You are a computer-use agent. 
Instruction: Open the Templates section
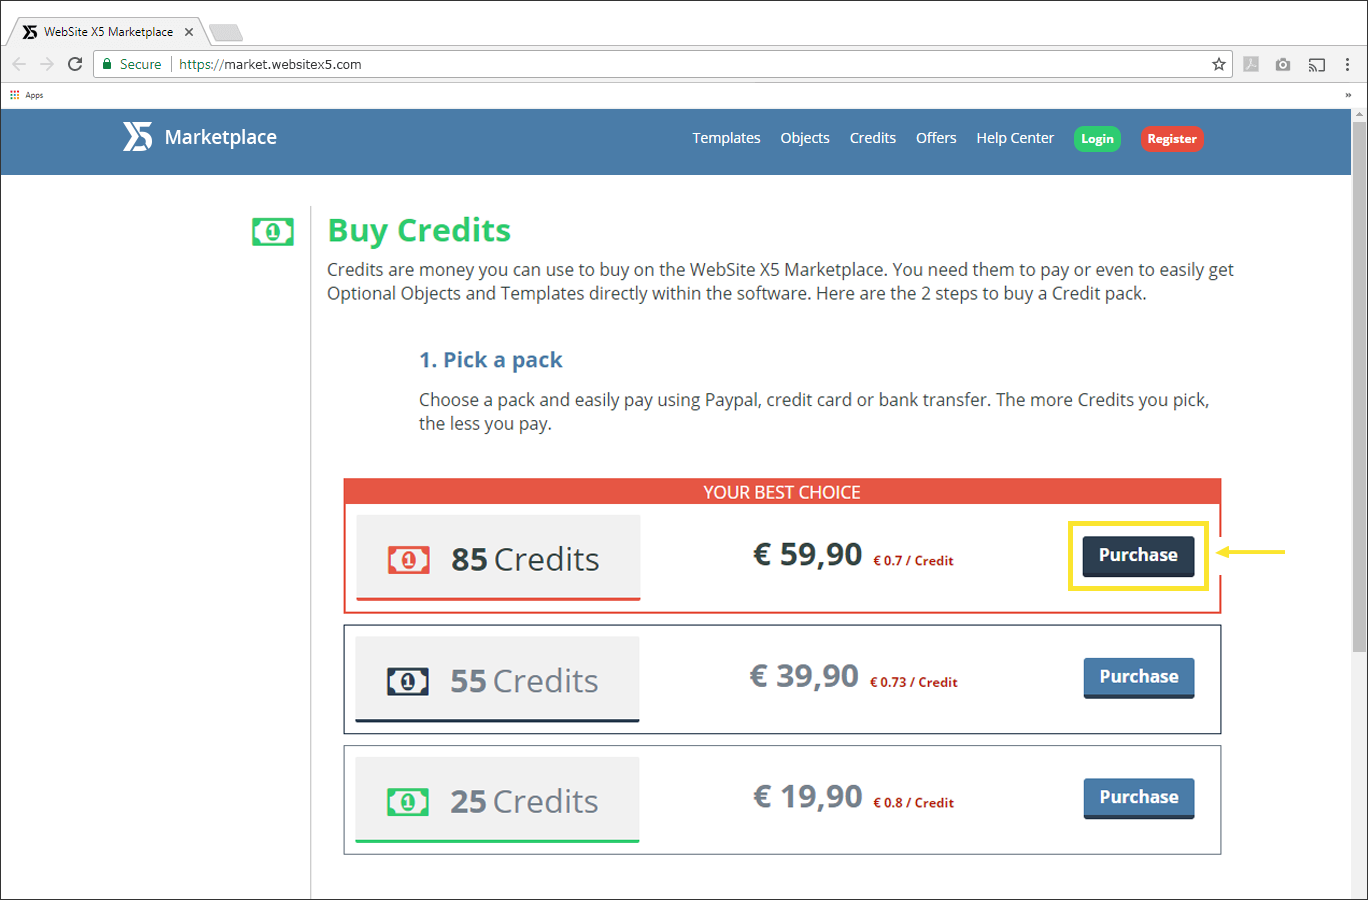[x=726, y=138]
